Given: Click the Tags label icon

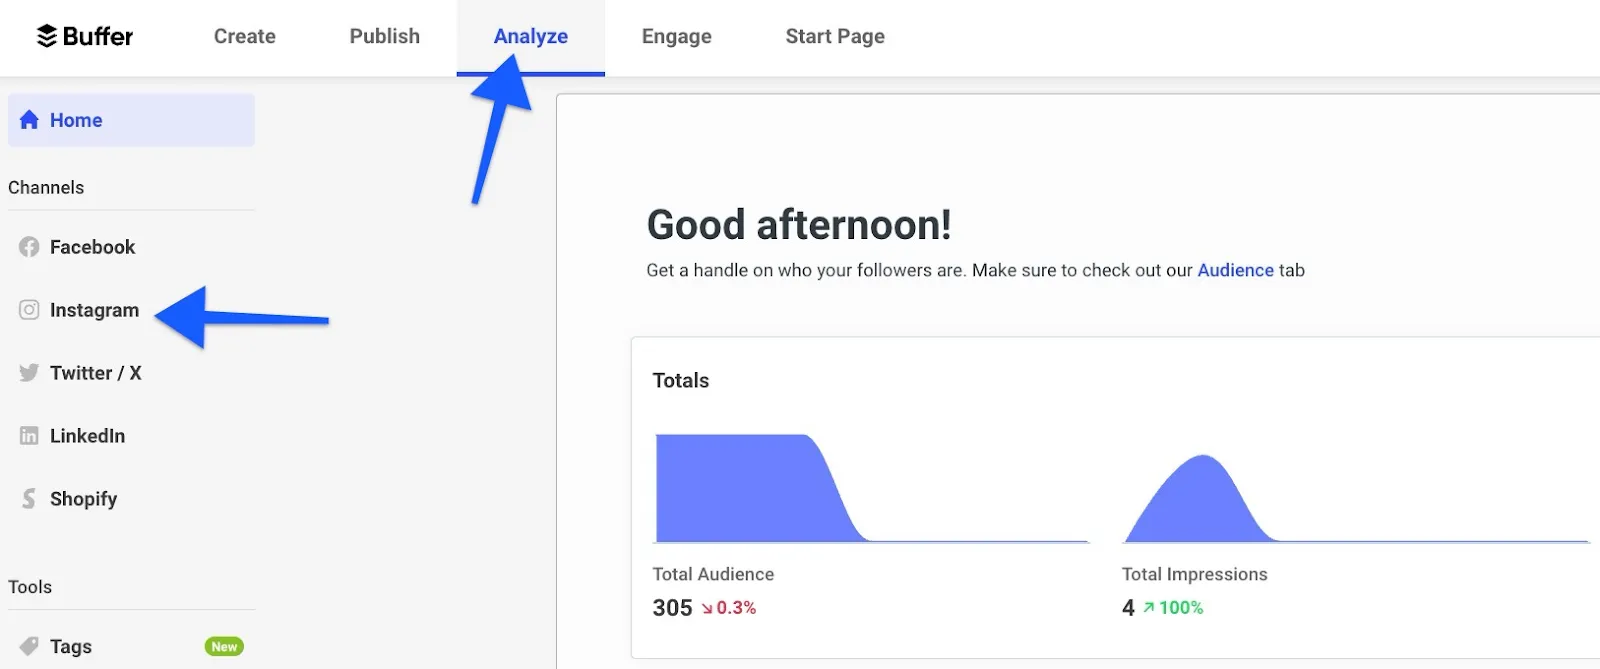Looking at the screenshot, I should click(29, 646).
